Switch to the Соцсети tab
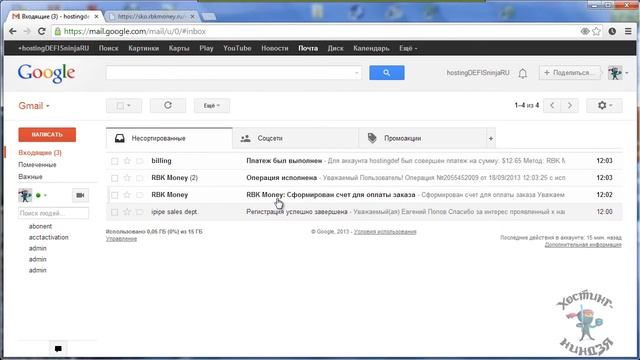640x360 pixels. point(296,138)
